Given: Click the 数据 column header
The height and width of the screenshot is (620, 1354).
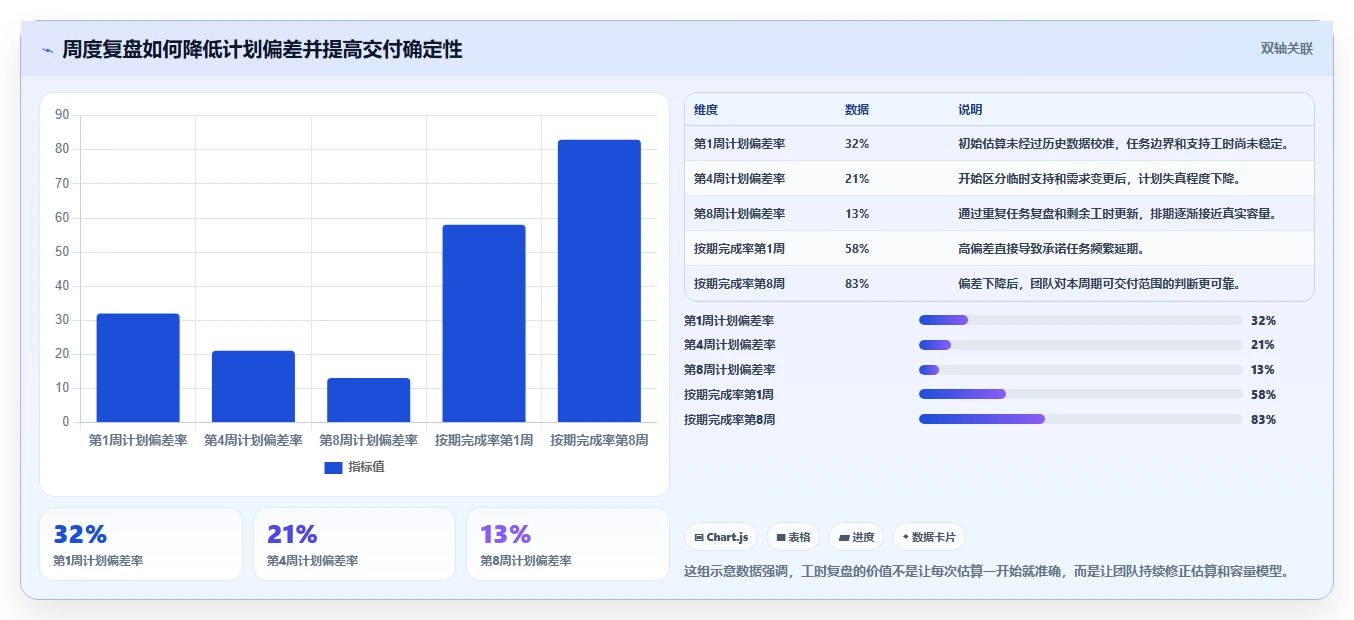Looking at the screenshot, I should [857, 110].
